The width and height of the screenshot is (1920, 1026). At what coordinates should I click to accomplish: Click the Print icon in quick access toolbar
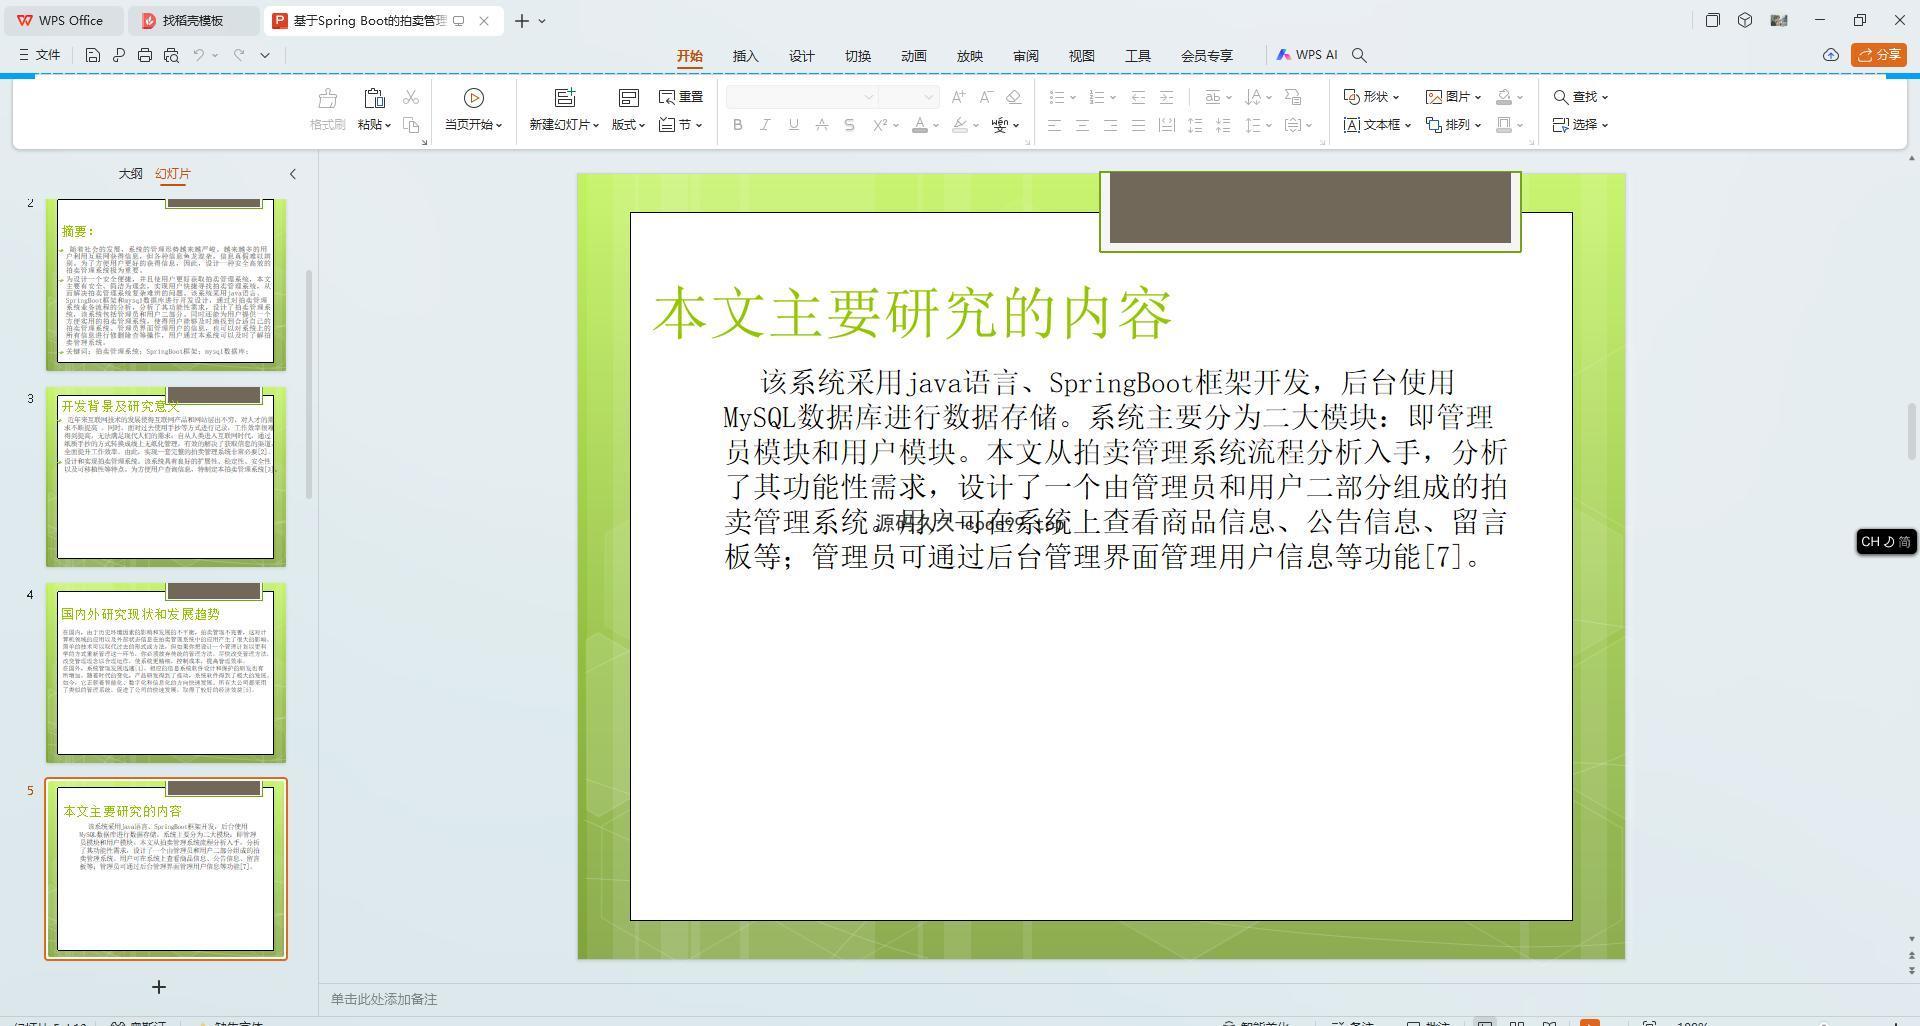pyautogui.click(x=145, y=55)
